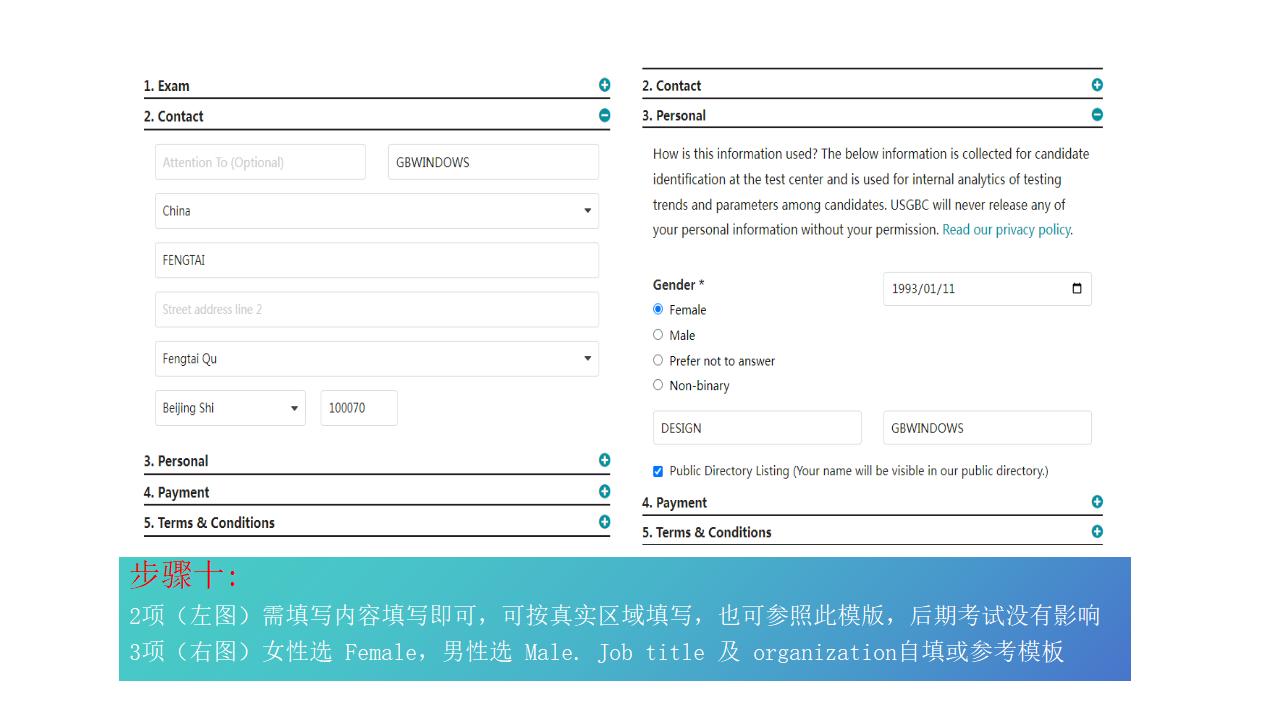
Task: Choose Prefer not to answer option
Action: coord(658,360)
